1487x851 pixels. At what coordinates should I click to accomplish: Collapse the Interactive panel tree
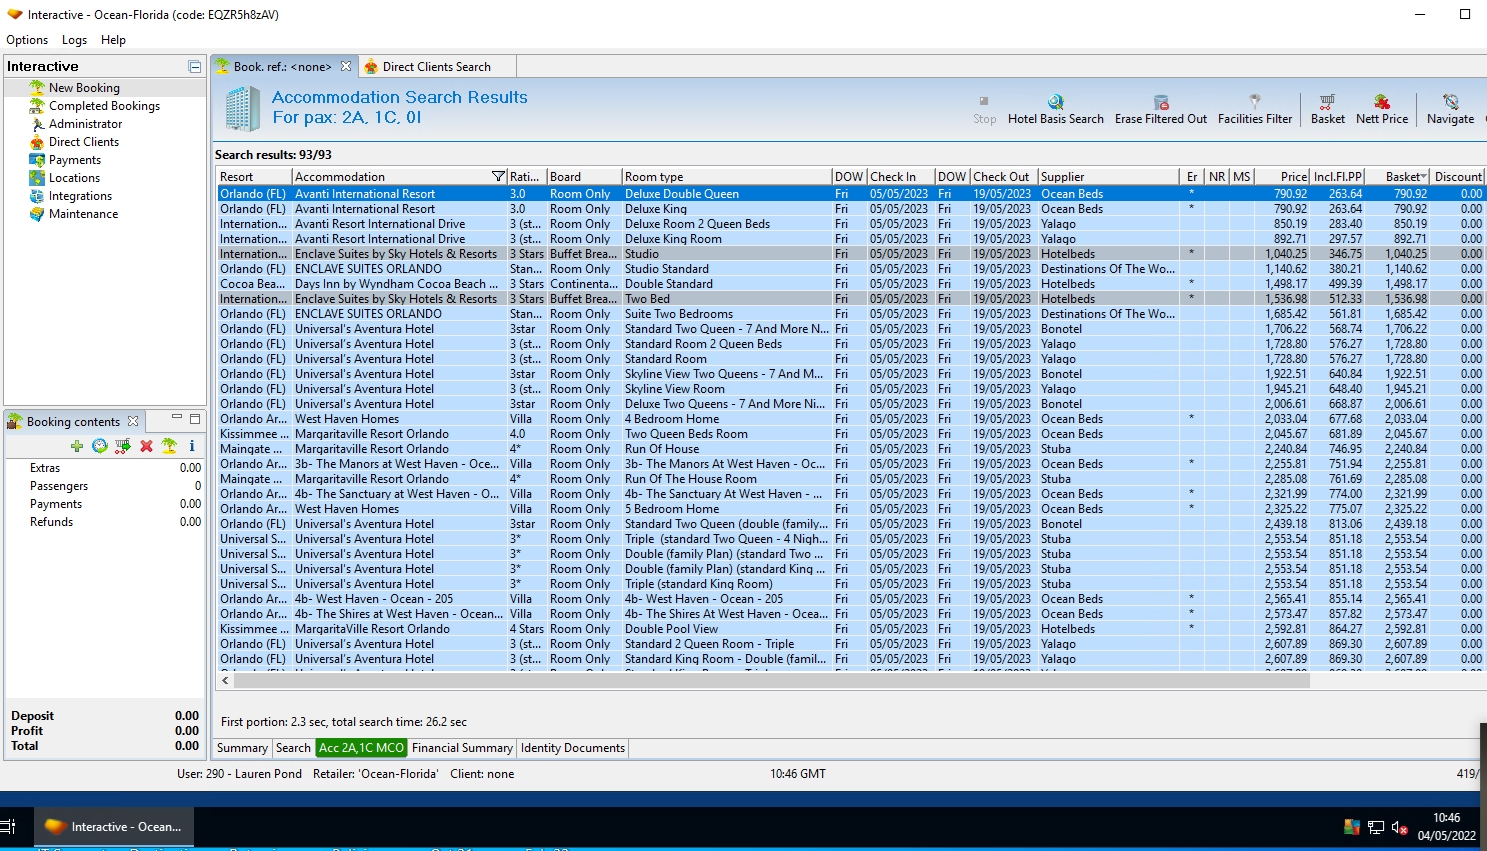195,67
